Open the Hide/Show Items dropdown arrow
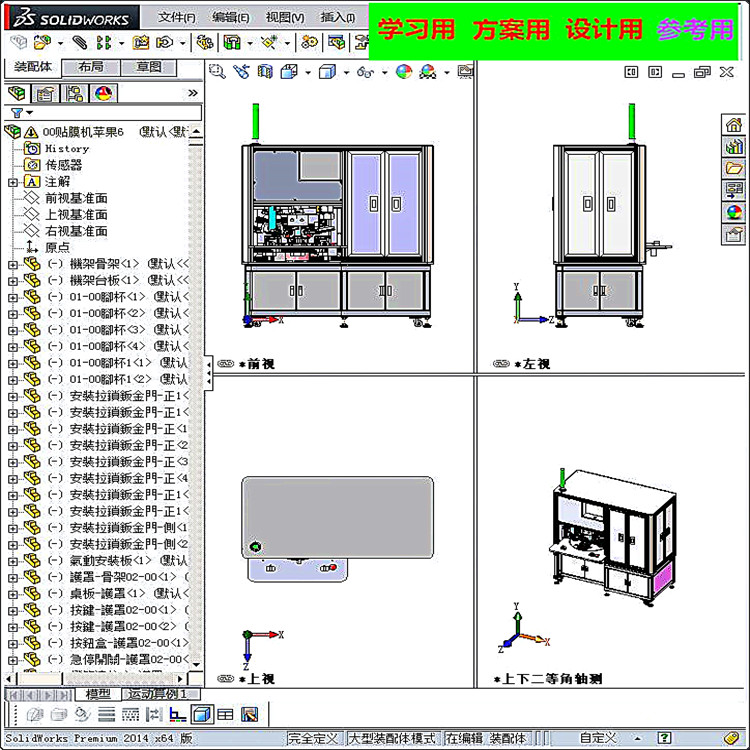The image size is (750, 750). (385, 73)
